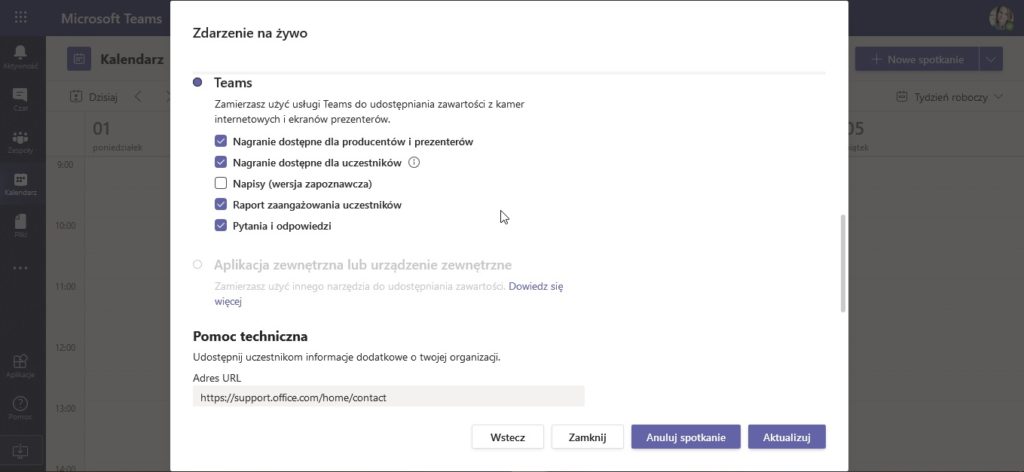Click the Zamknij button
Viewport: 1024px width, 472px height.
587,437
